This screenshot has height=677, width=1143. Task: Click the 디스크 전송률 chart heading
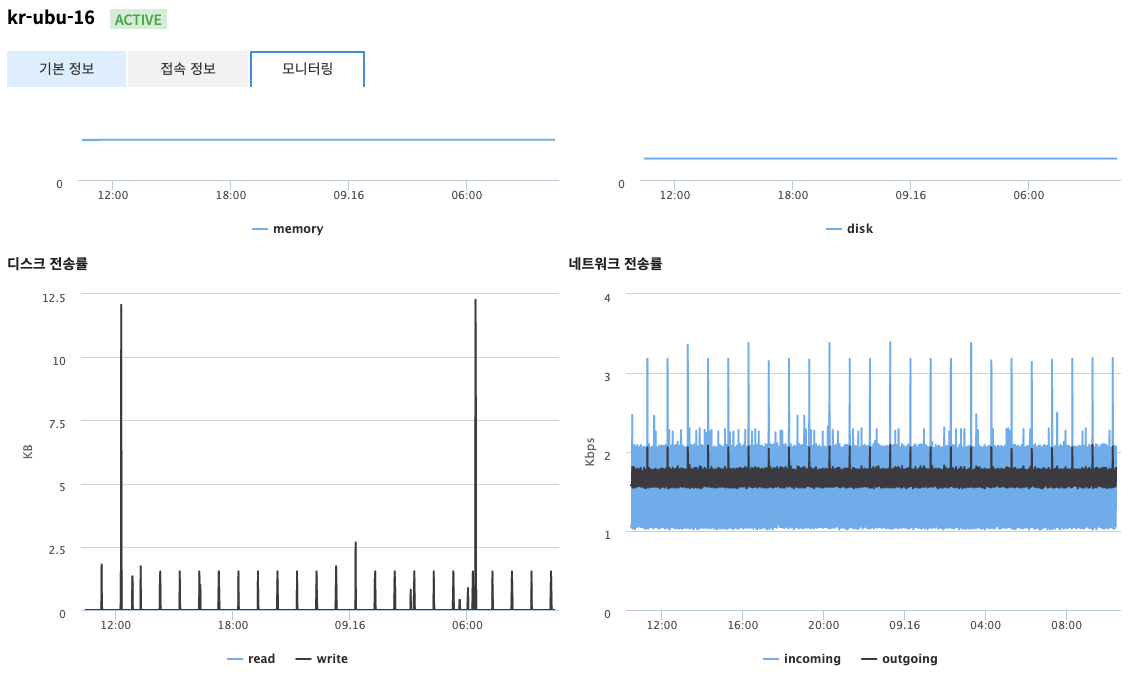click(47, 264)
